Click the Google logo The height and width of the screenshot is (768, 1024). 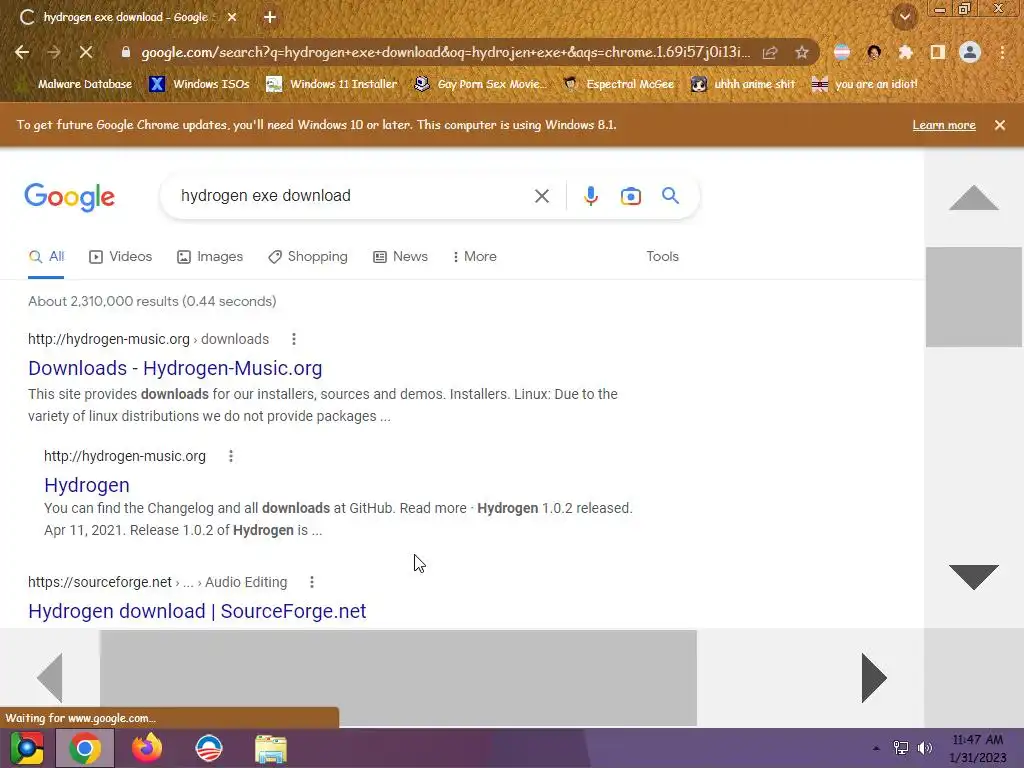pyautogui.click(x=69, y=197)
